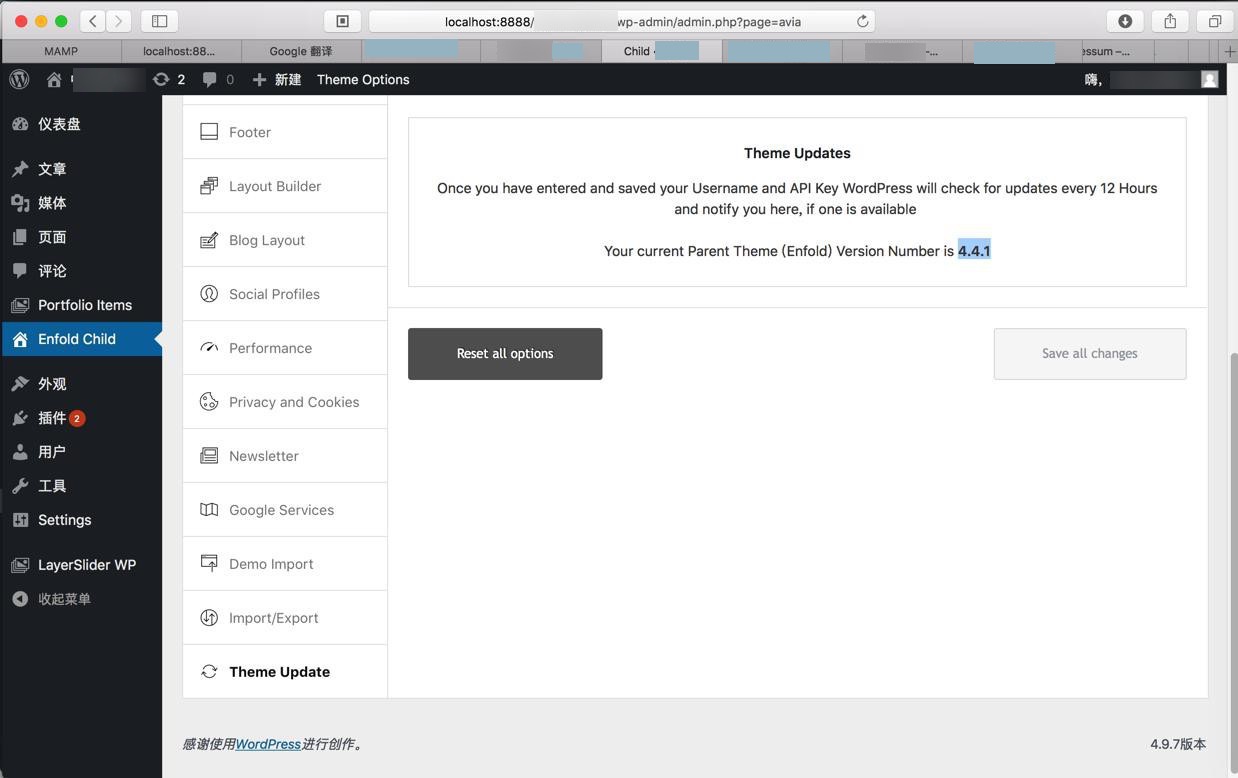The height and width of the screenshot is (778, 1238).
Task: Click the LayerSlider WP icon
Action: point(20,565)
